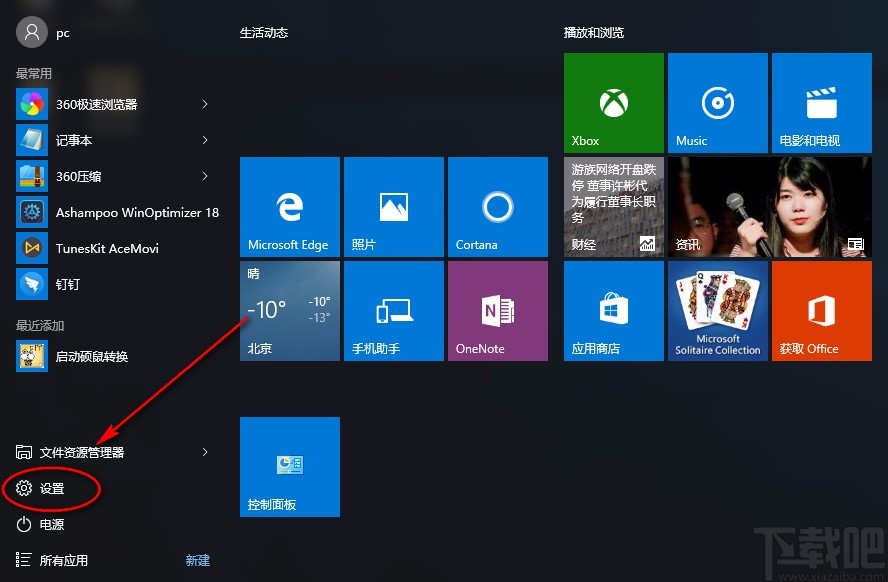Launch Microsoft Solitaire Collection

(x=717, y=310)
